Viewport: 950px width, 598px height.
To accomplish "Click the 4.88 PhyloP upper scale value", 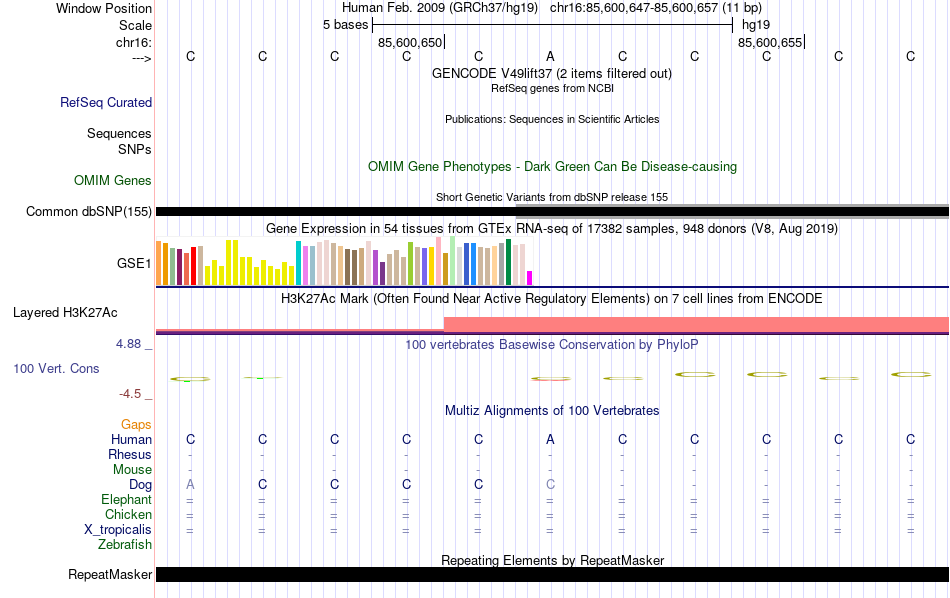I will coord(128,344).
